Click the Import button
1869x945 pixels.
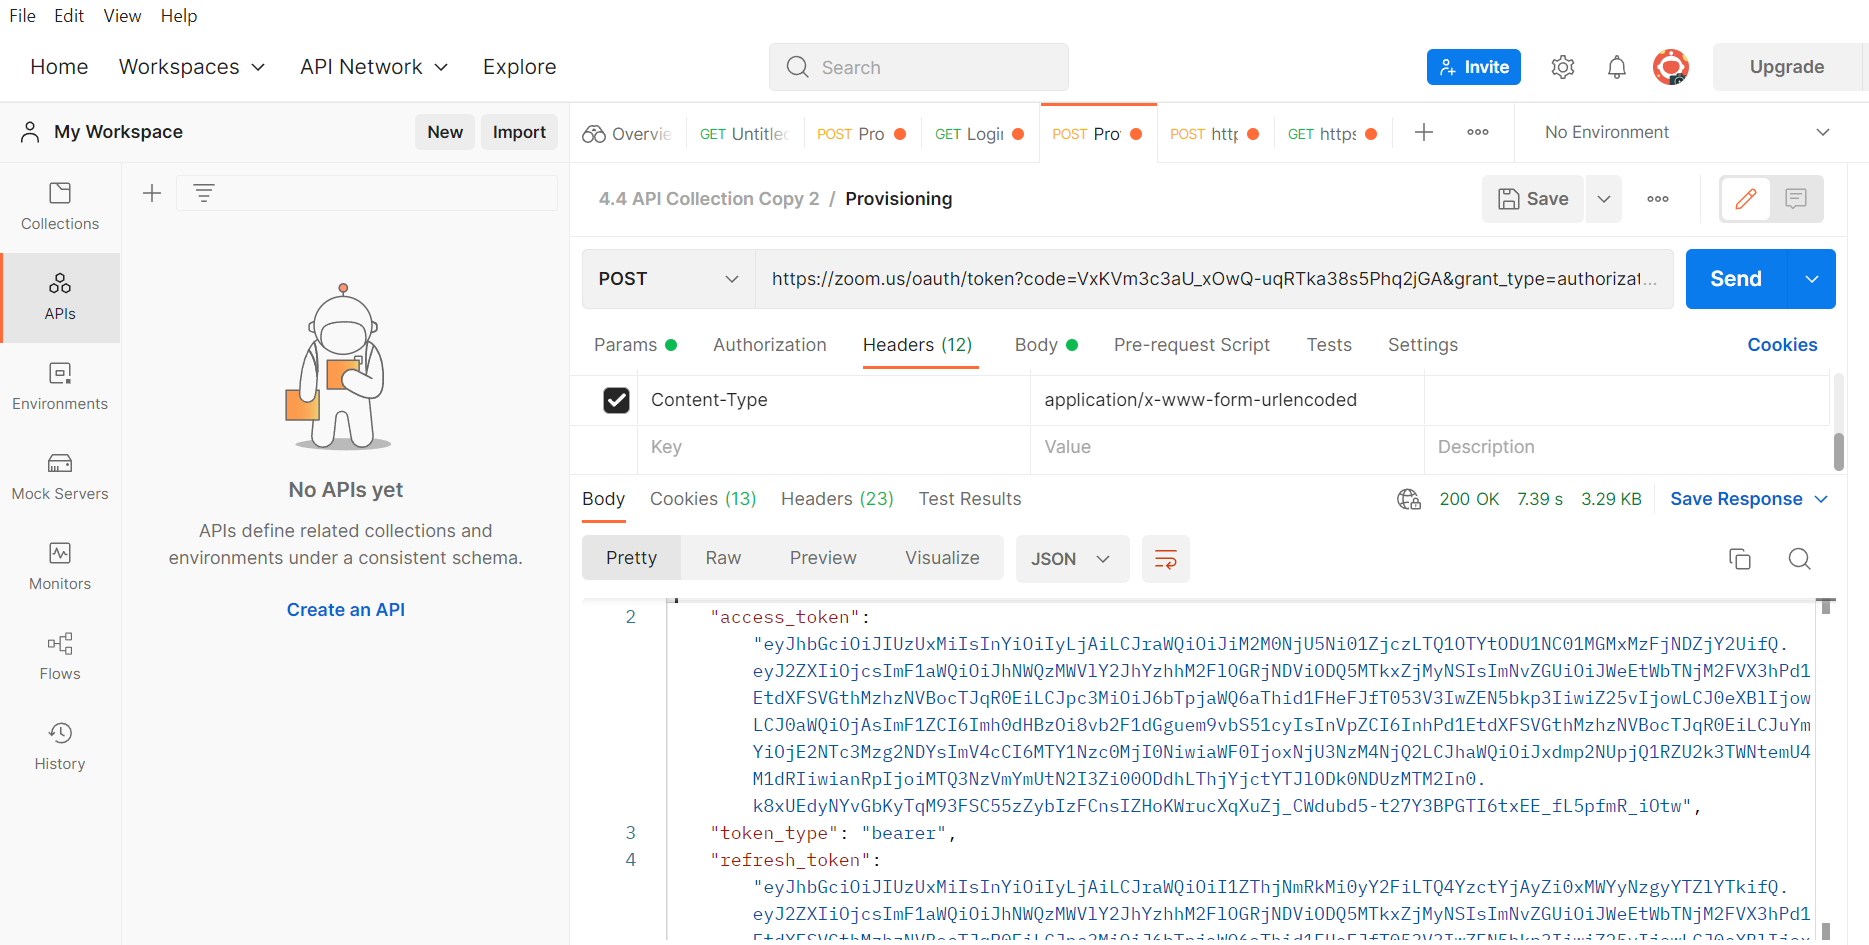(519, 132)
